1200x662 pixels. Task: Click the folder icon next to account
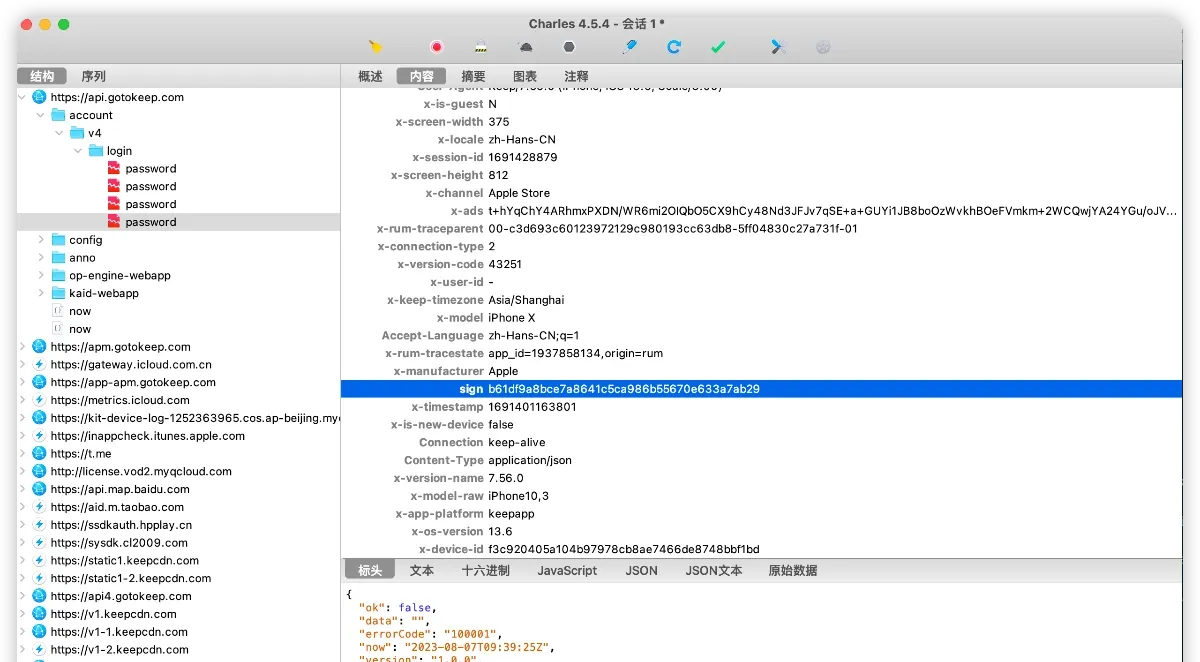coord(58,115)
